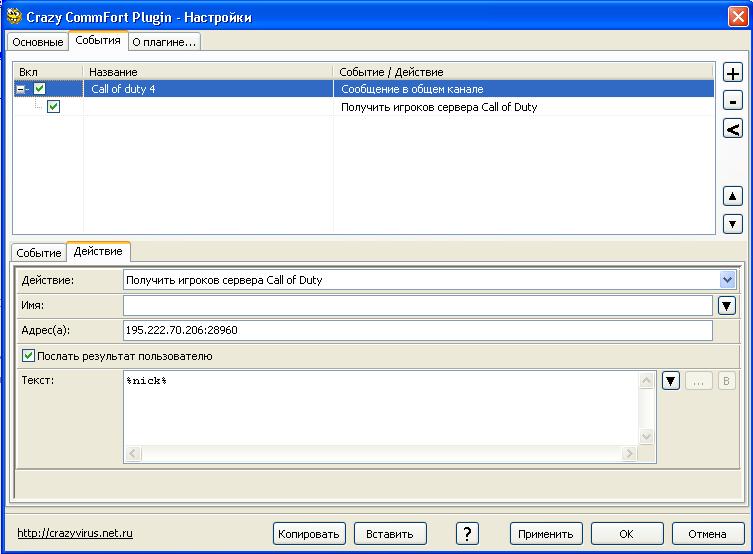The image size is (753, 554).
Task: Disable 'Послать результат пользователю' checkbox
Action: [x=28, y=356]
